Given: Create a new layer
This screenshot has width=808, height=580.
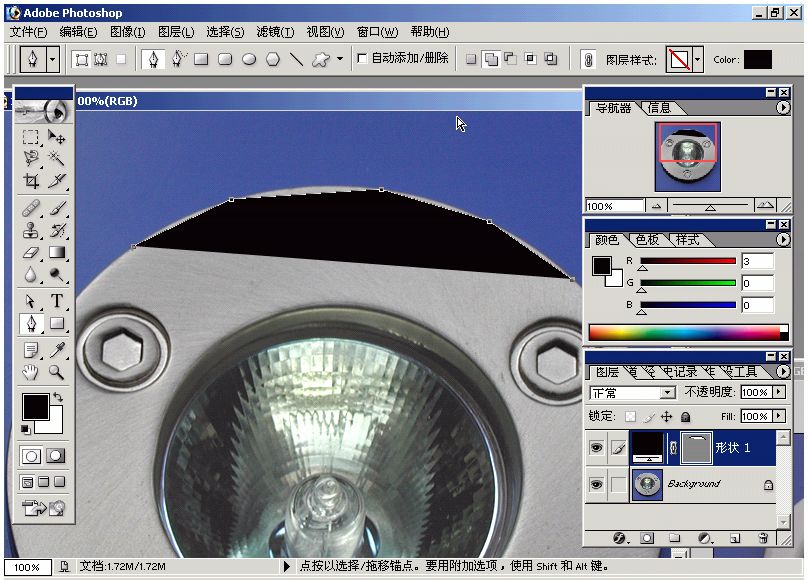Looking at the screenshot, I should coord(735,538).
